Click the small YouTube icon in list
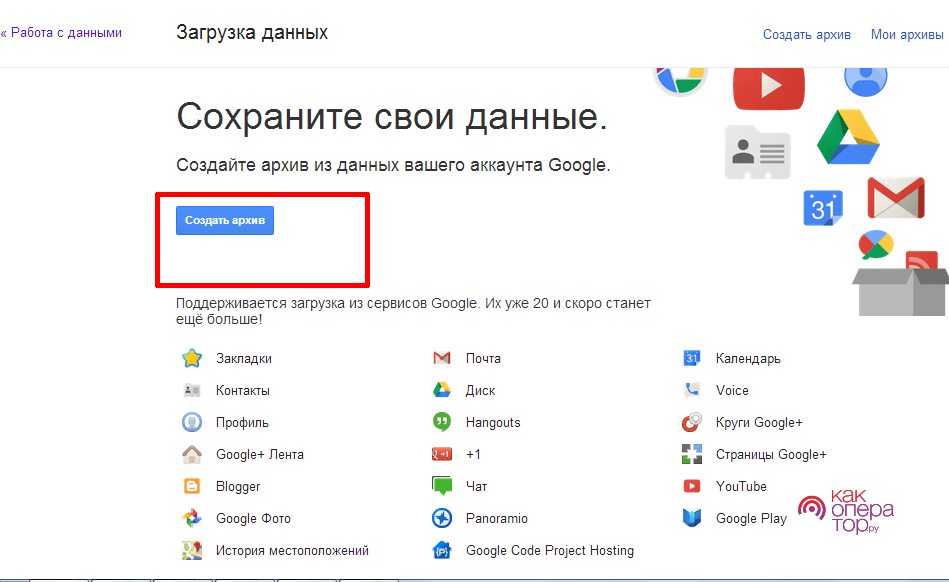Viewport: 949px width, 582px height. pyautogui.click(x=692, y=486)
